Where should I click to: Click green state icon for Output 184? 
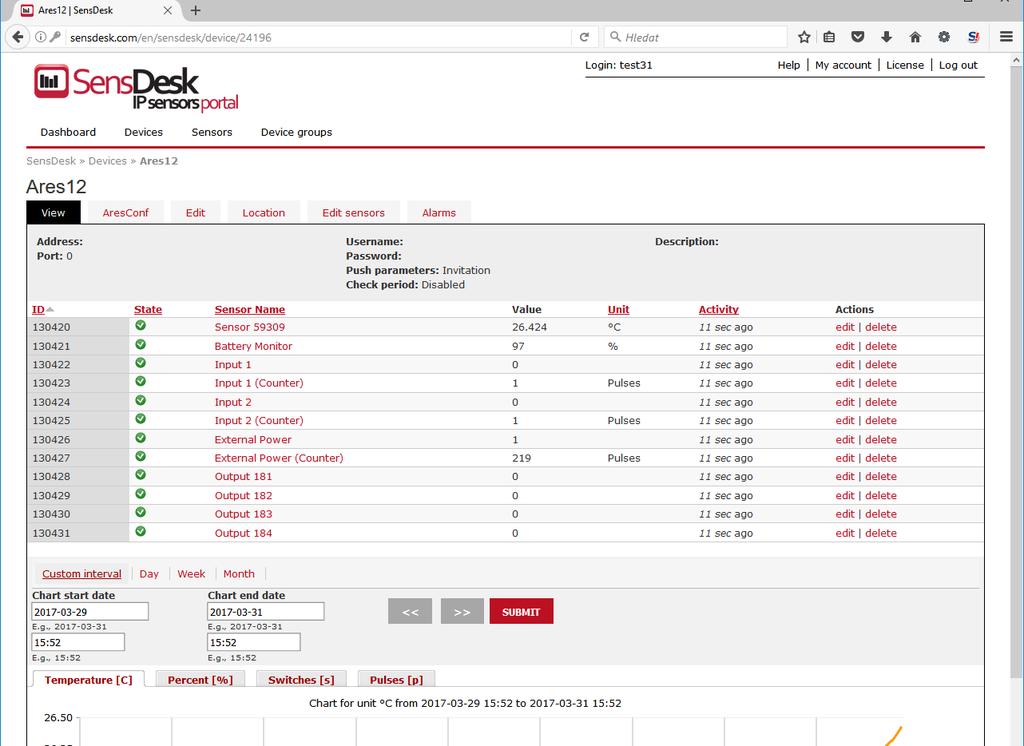tap(140, 532)
